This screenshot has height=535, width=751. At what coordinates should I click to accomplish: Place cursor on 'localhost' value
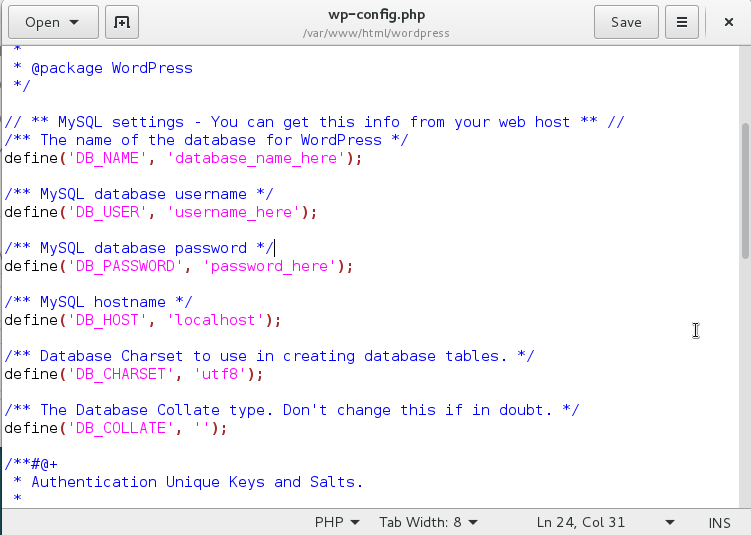tap(216, 320)
